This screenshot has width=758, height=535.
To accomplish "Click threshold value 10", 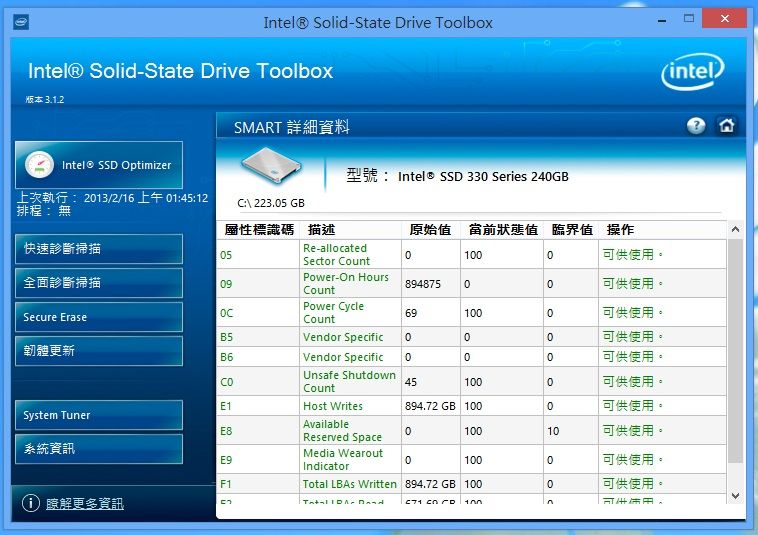I will 553,431.
